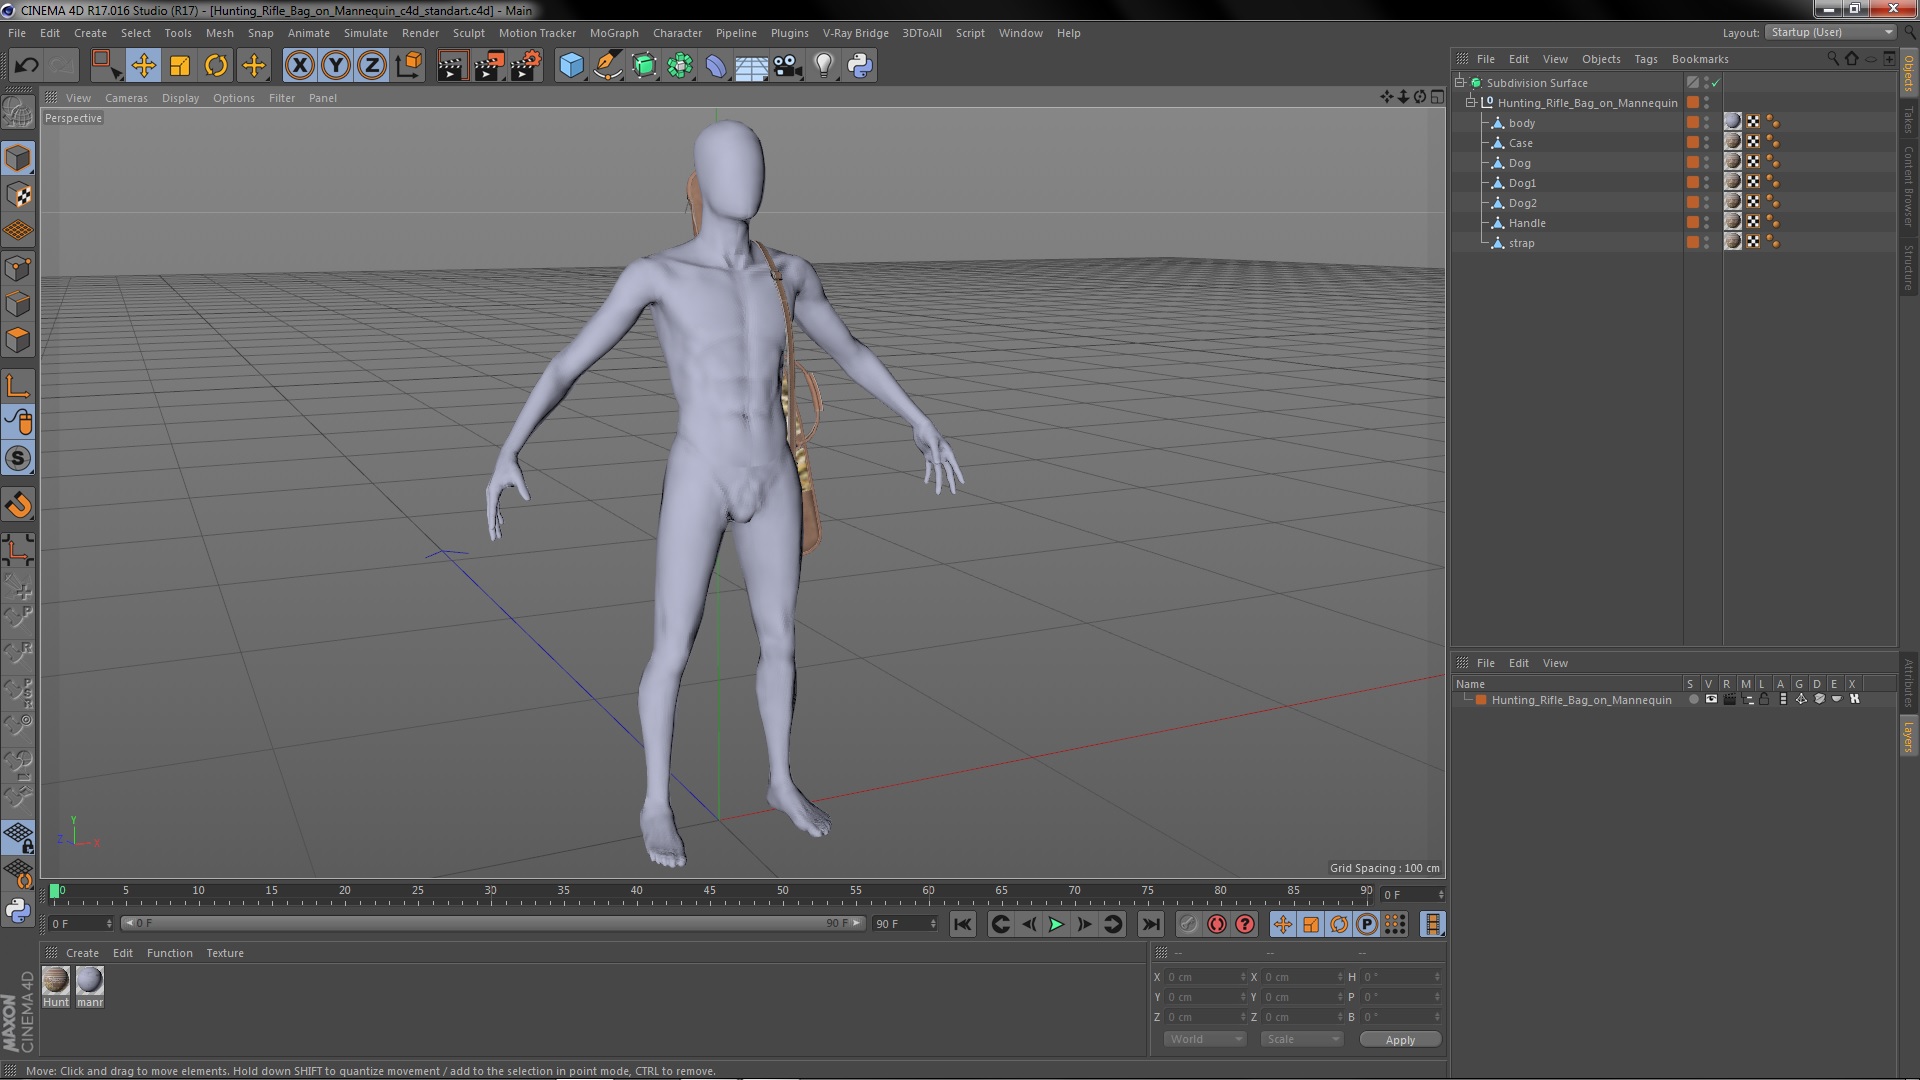The width and height of the screenshot is (1920, 1080).
Task: Open the Scale mode dropdown
Action: coord(1301,1039)
